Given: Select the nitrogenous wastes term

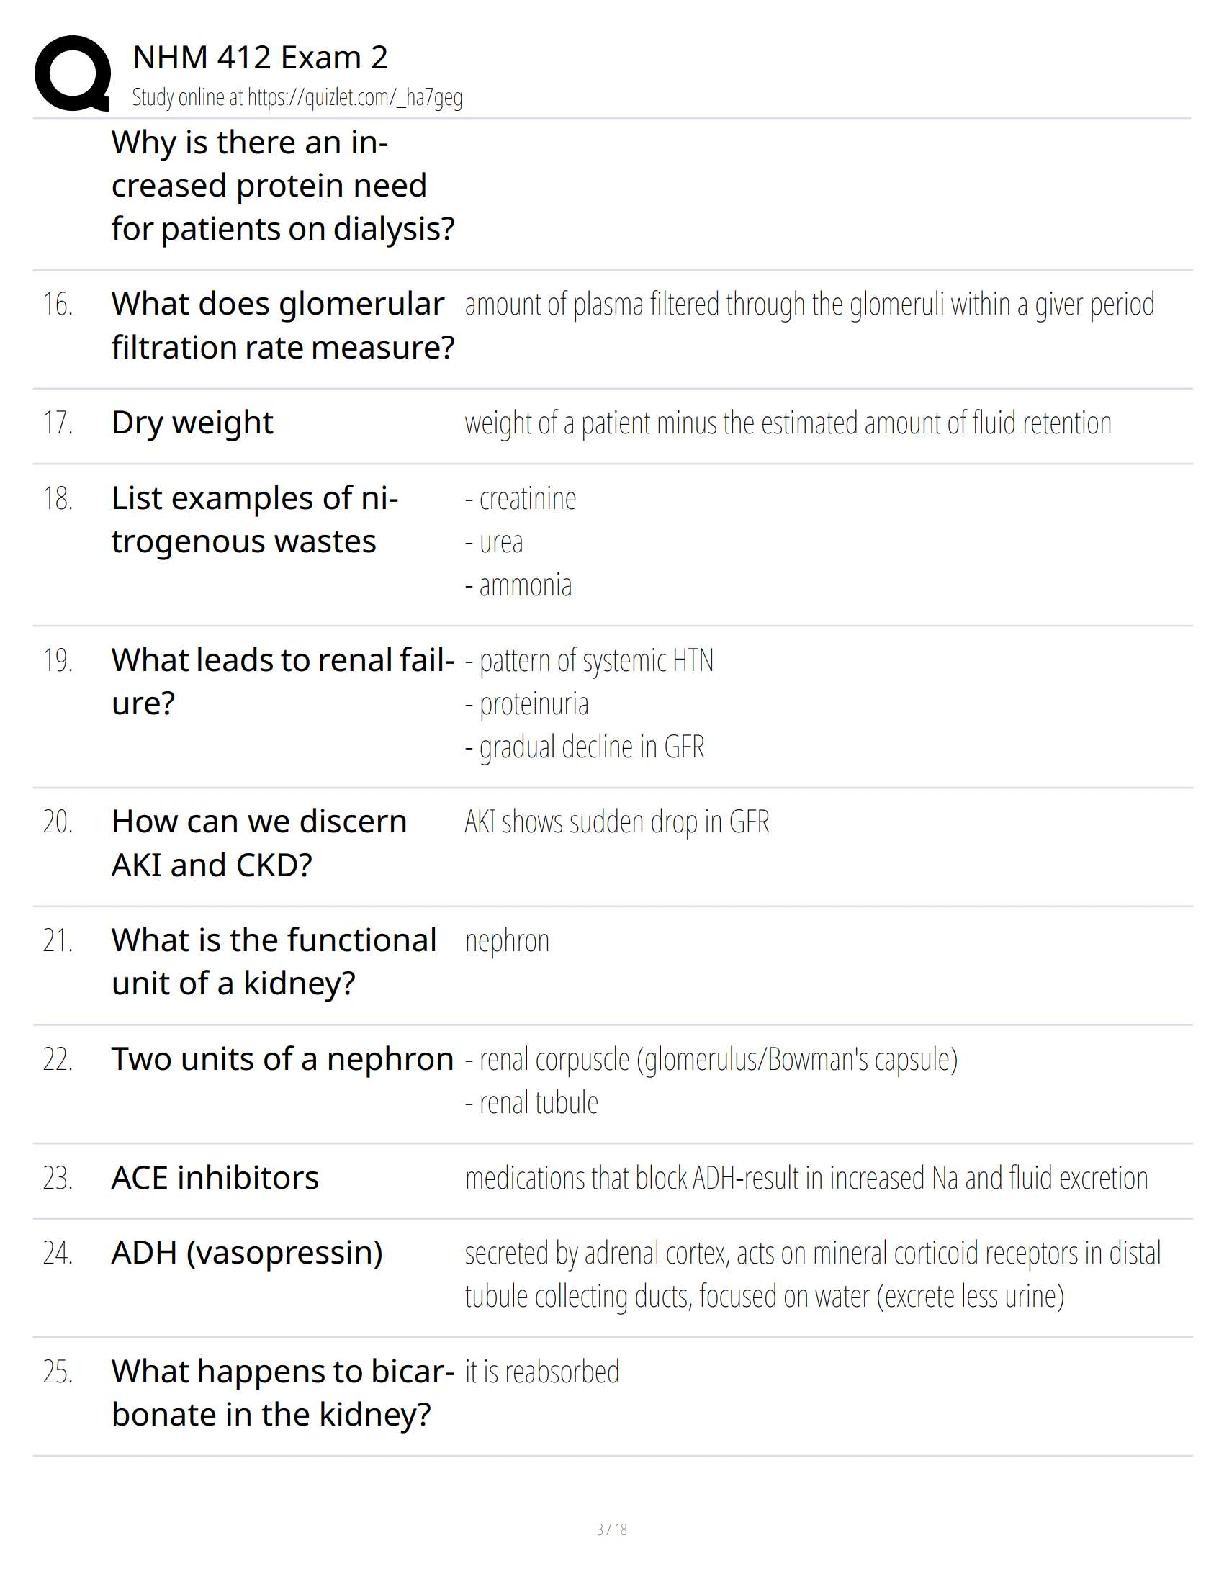Looking at the screenshot, I should point(255,520).
